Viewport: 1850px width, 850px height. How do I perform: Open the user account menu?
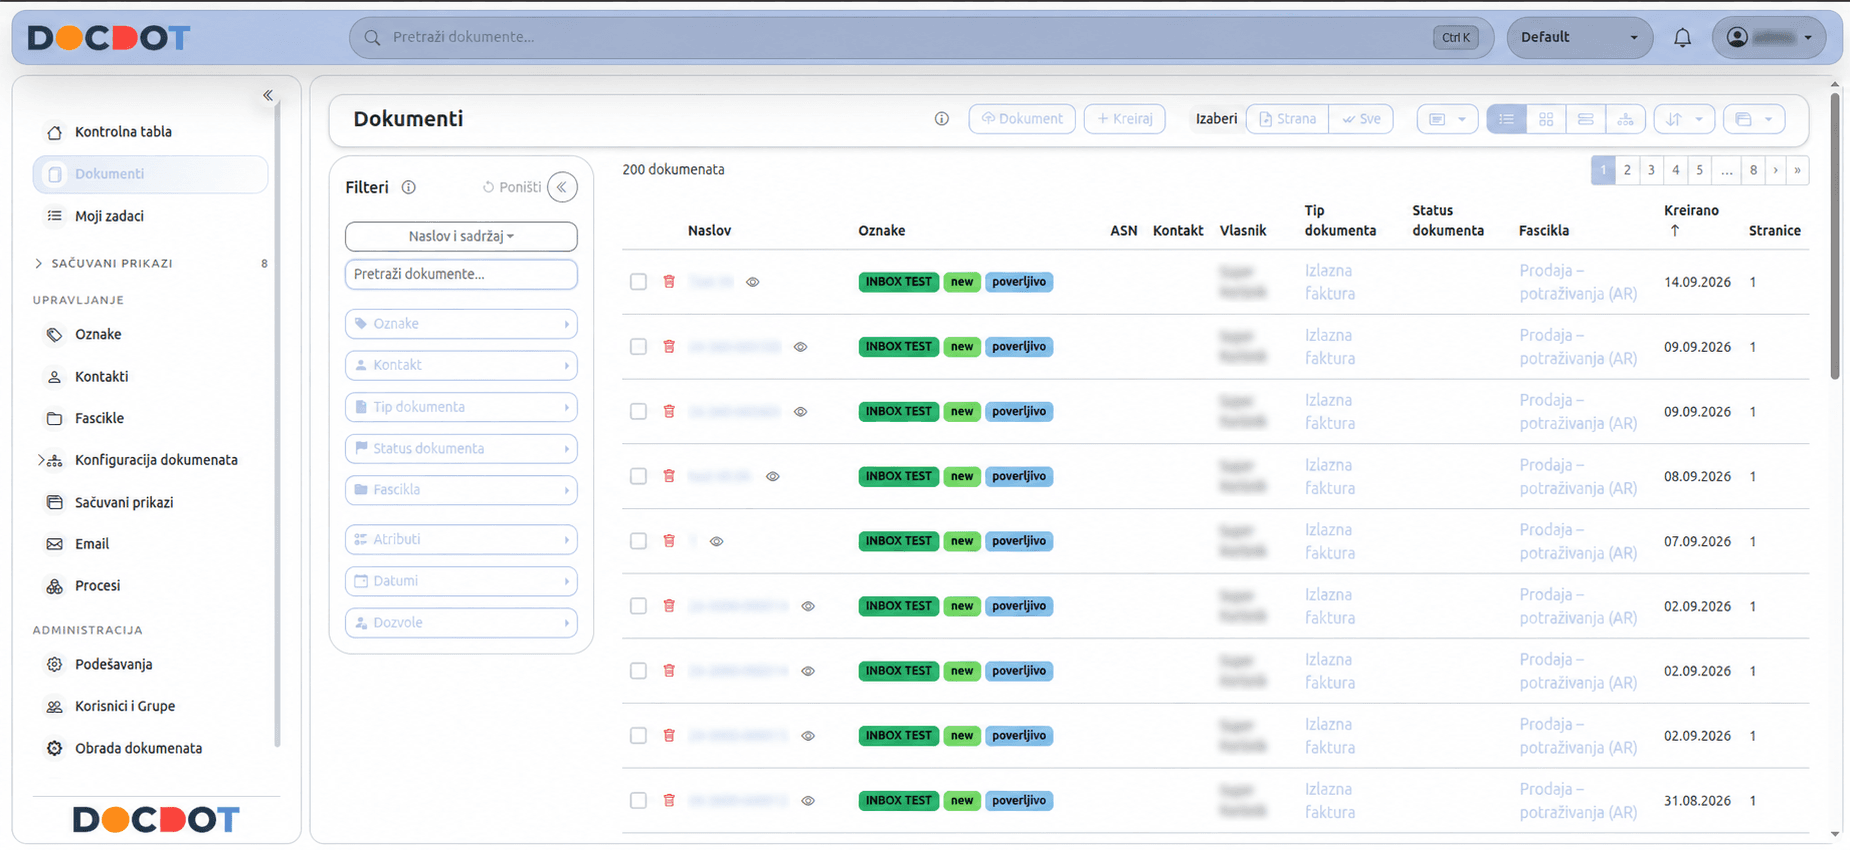[x=1769, y=38]
